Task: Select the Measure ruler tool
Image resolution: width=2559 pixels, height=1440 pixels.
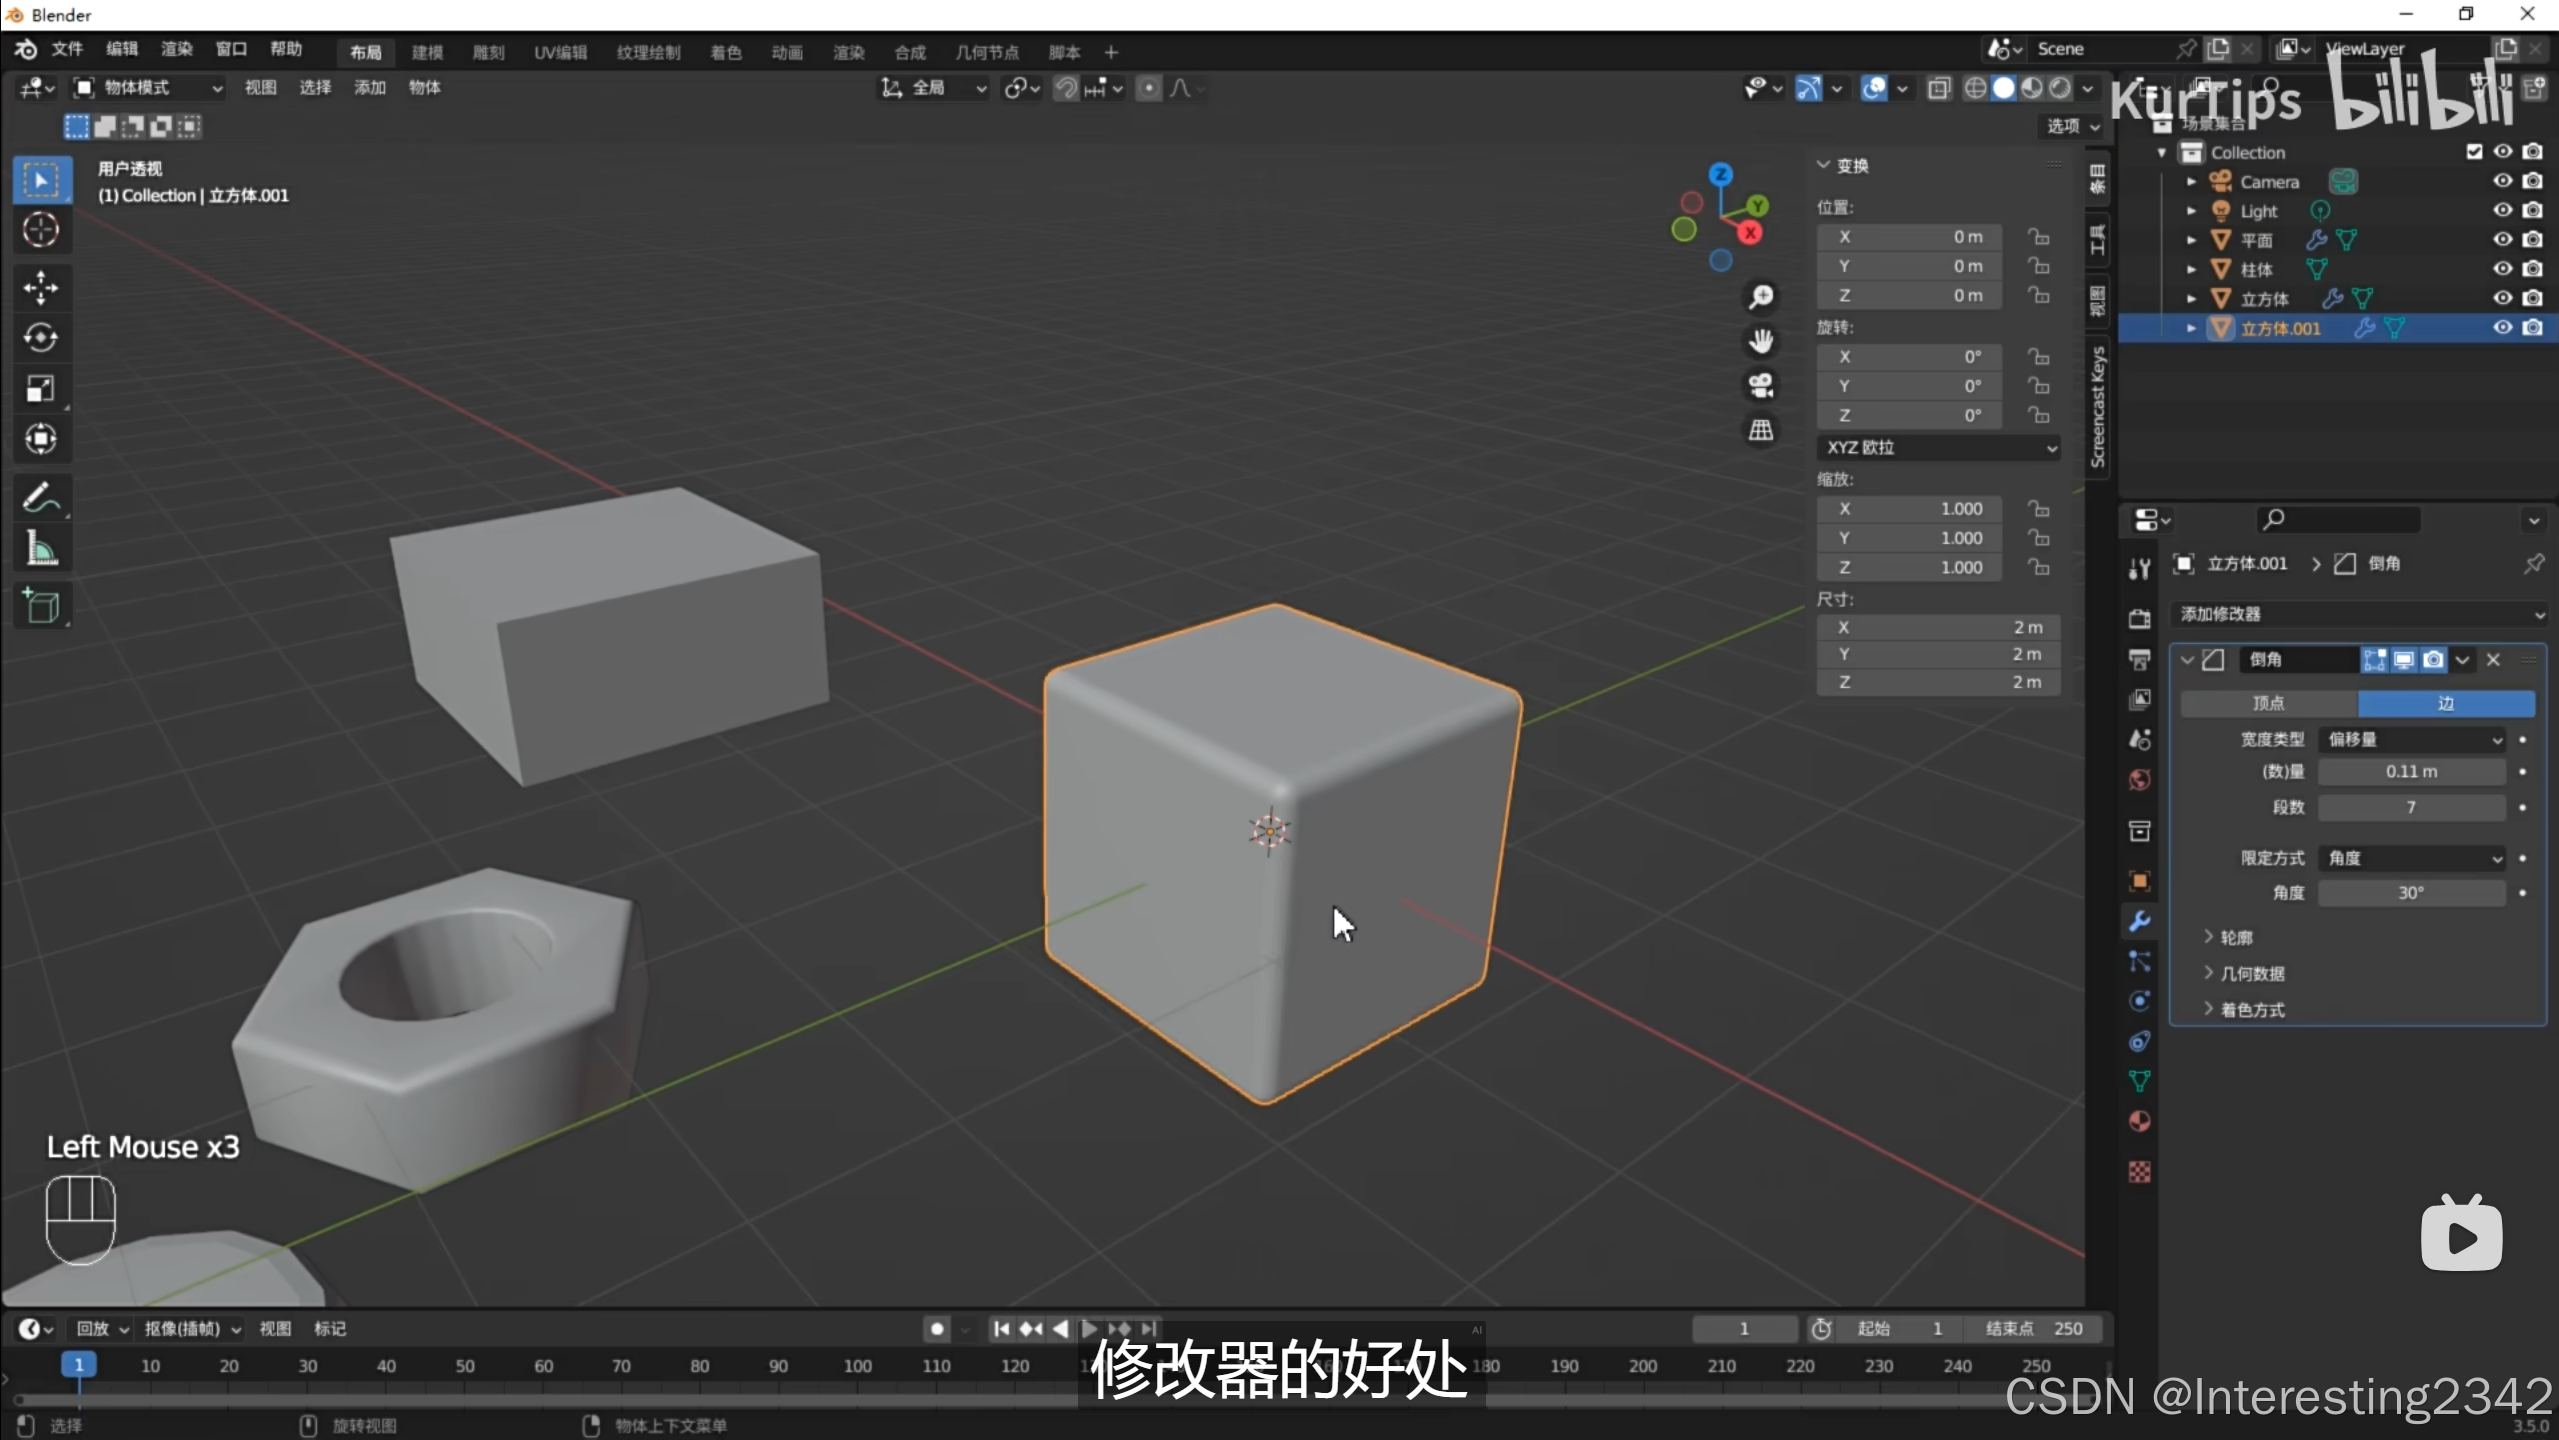Action: [x=41, y=548]
